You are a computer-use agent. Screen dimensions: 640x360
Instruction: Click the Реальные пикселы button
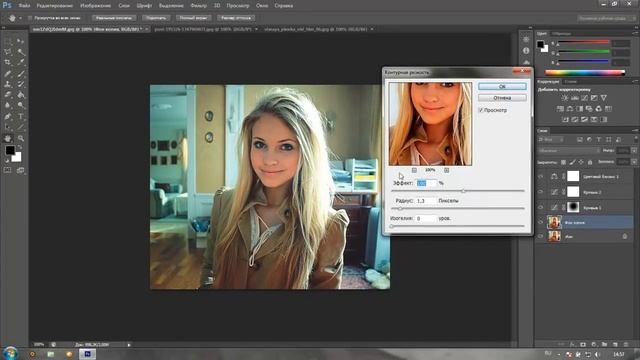pyautogui.click(x=113, y=18)
